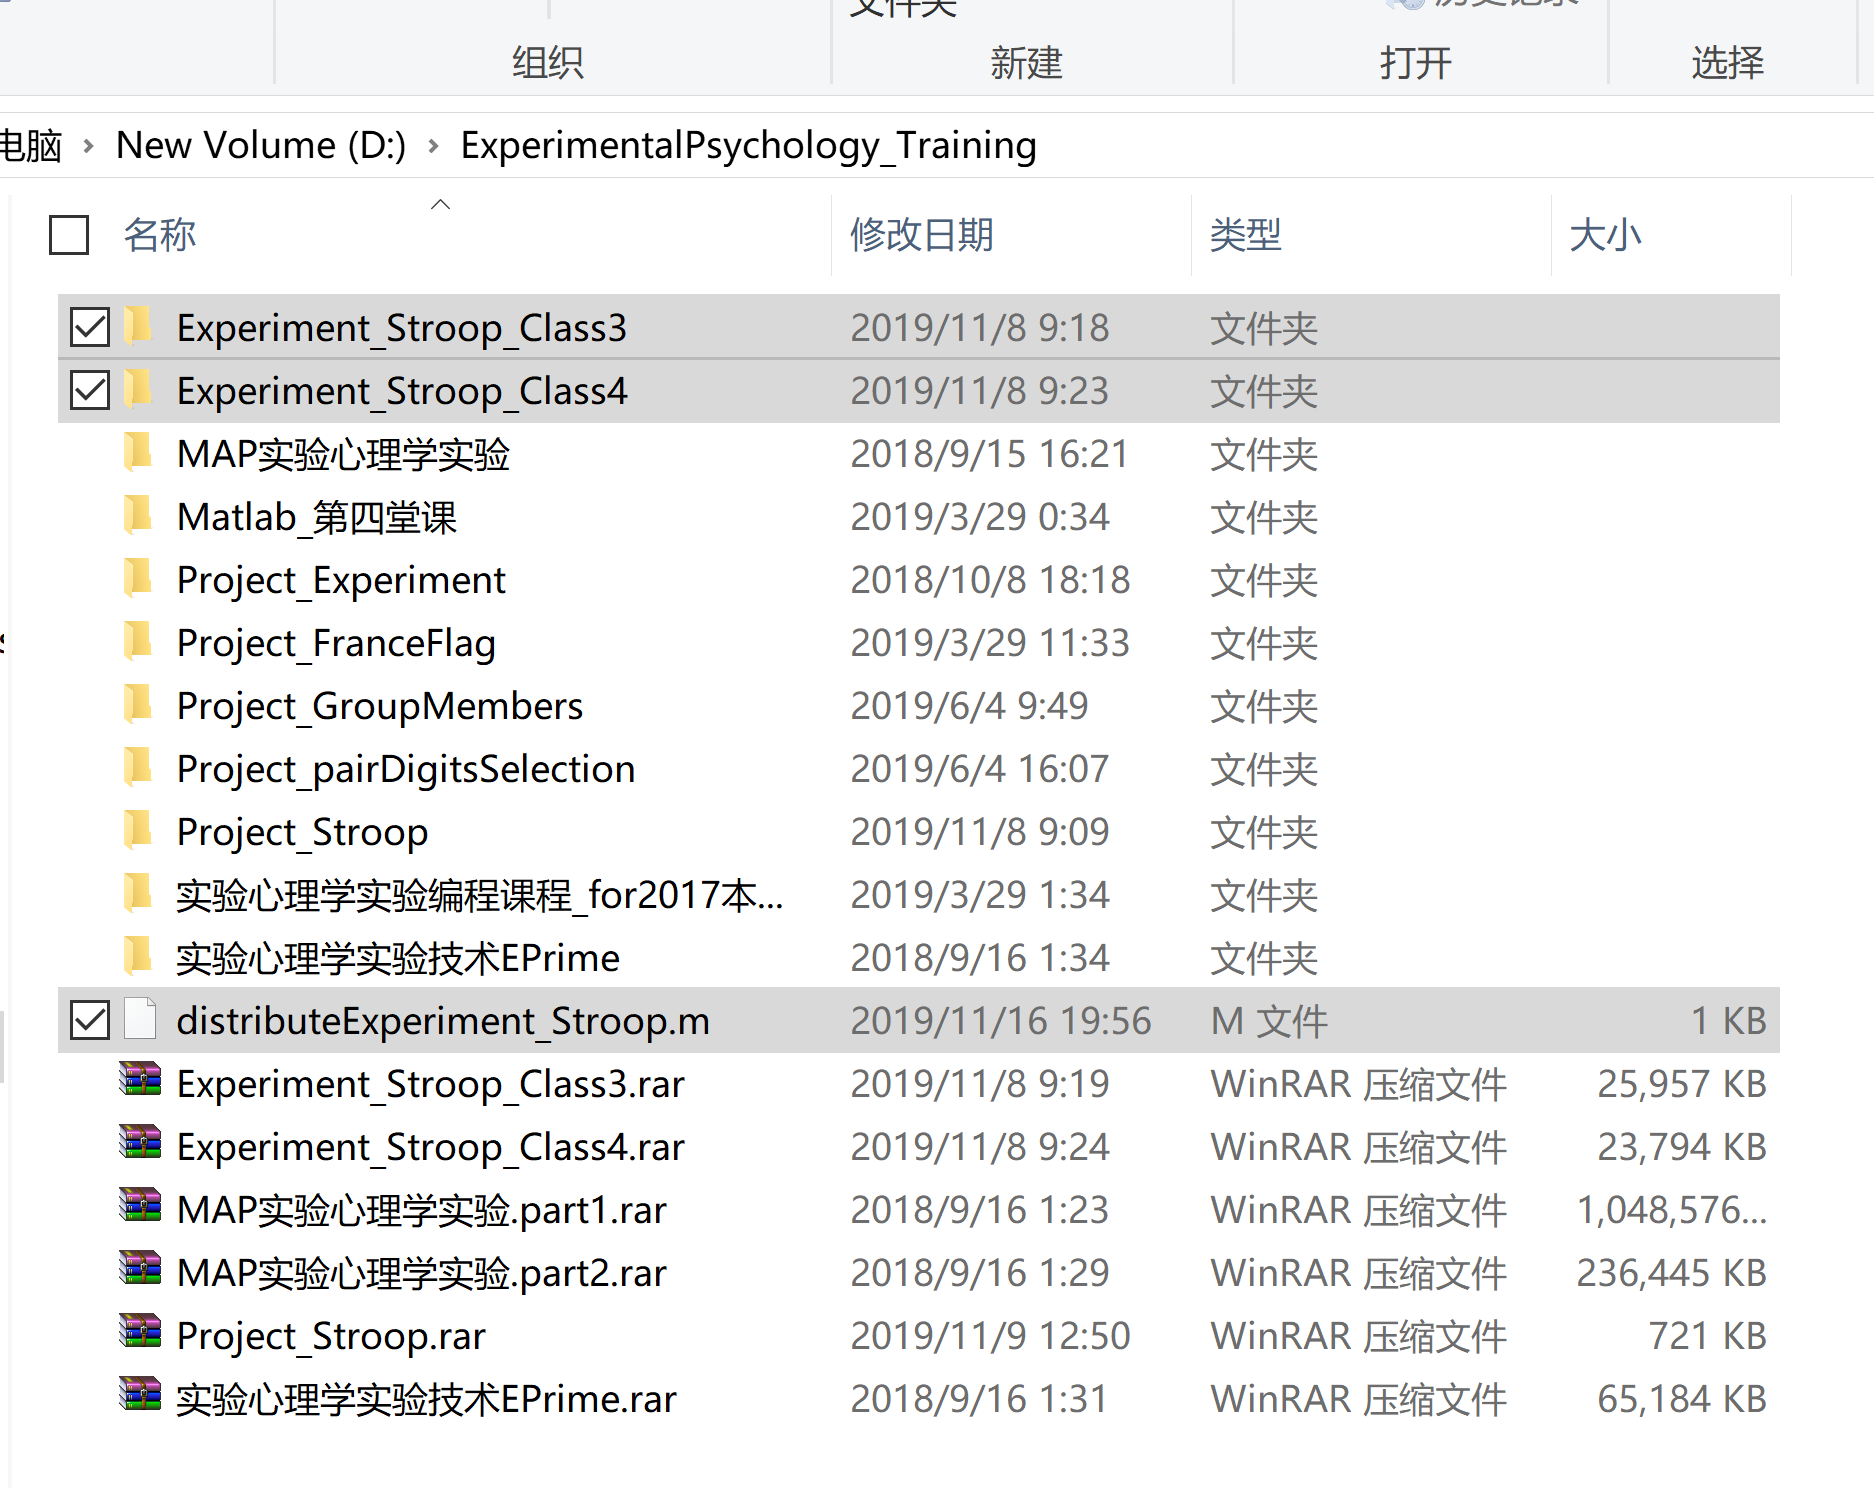This screenshot has width=1874, height=1488.
Task: Click the sort arrow on the 名称 column
Action: tap(440, 205)
